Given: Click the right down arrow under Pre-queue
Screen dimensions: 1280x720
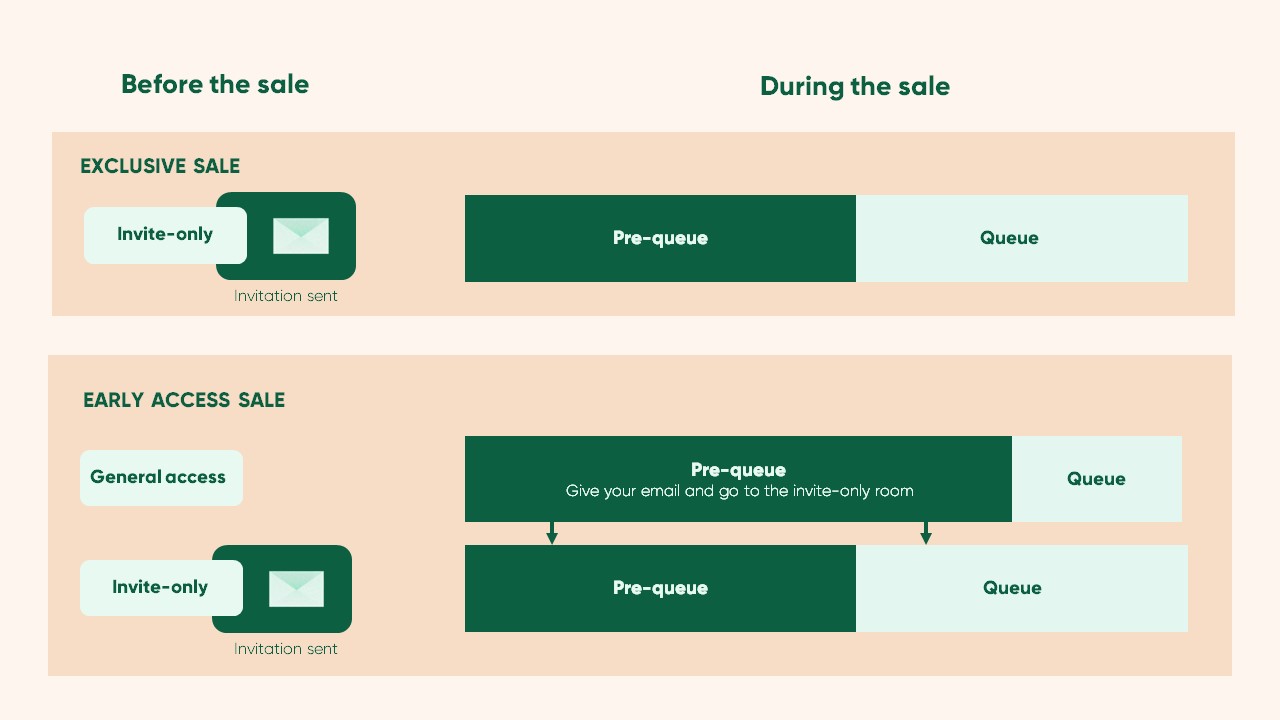Looking at the screenshot, I should coord(926,533).
